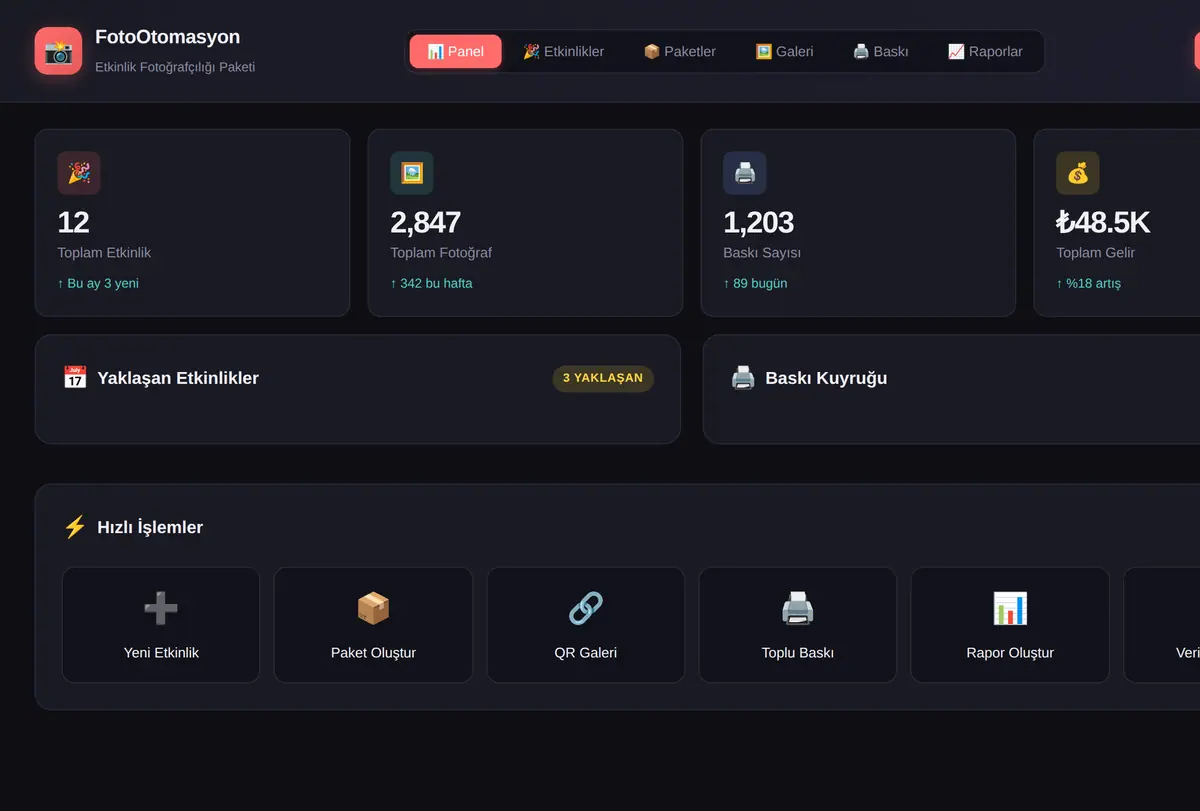Image resolution: width=1200 pixels, height=811 pixels.
Task: Click the picture icon in Toplam Fotoğraf card
Action: [412, 173]
